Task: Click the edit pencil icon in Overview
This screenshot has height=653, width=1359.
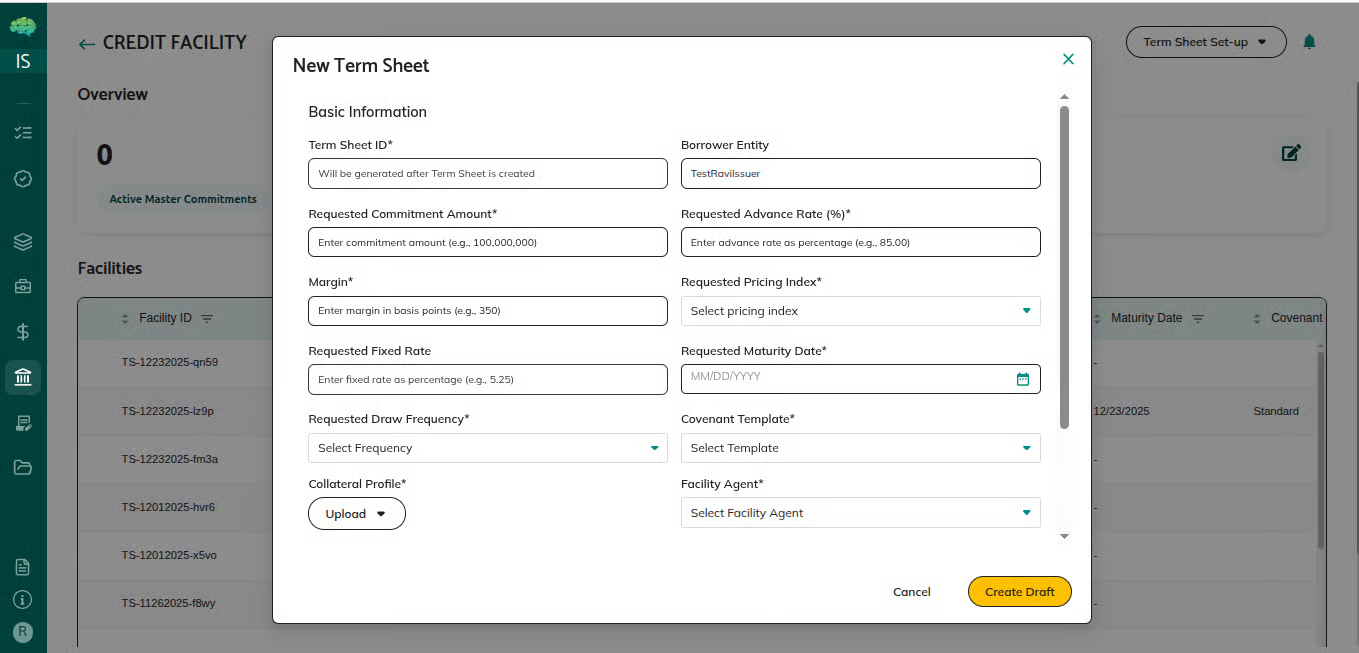Action: (x=1291, y=153)
